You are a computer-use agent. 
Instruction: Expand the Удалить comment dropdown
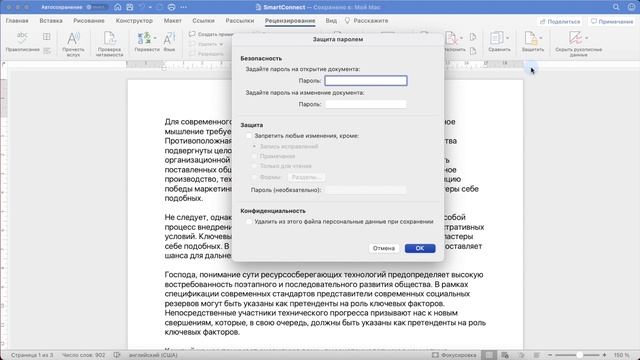pyautogui.click(x=221, y=44)
